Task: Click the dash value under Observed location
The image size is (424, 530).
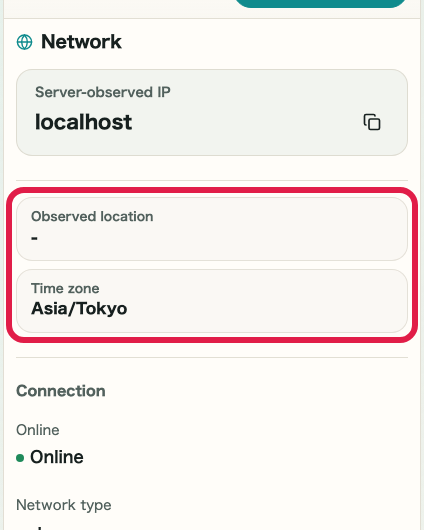Action: click(34, 238)
